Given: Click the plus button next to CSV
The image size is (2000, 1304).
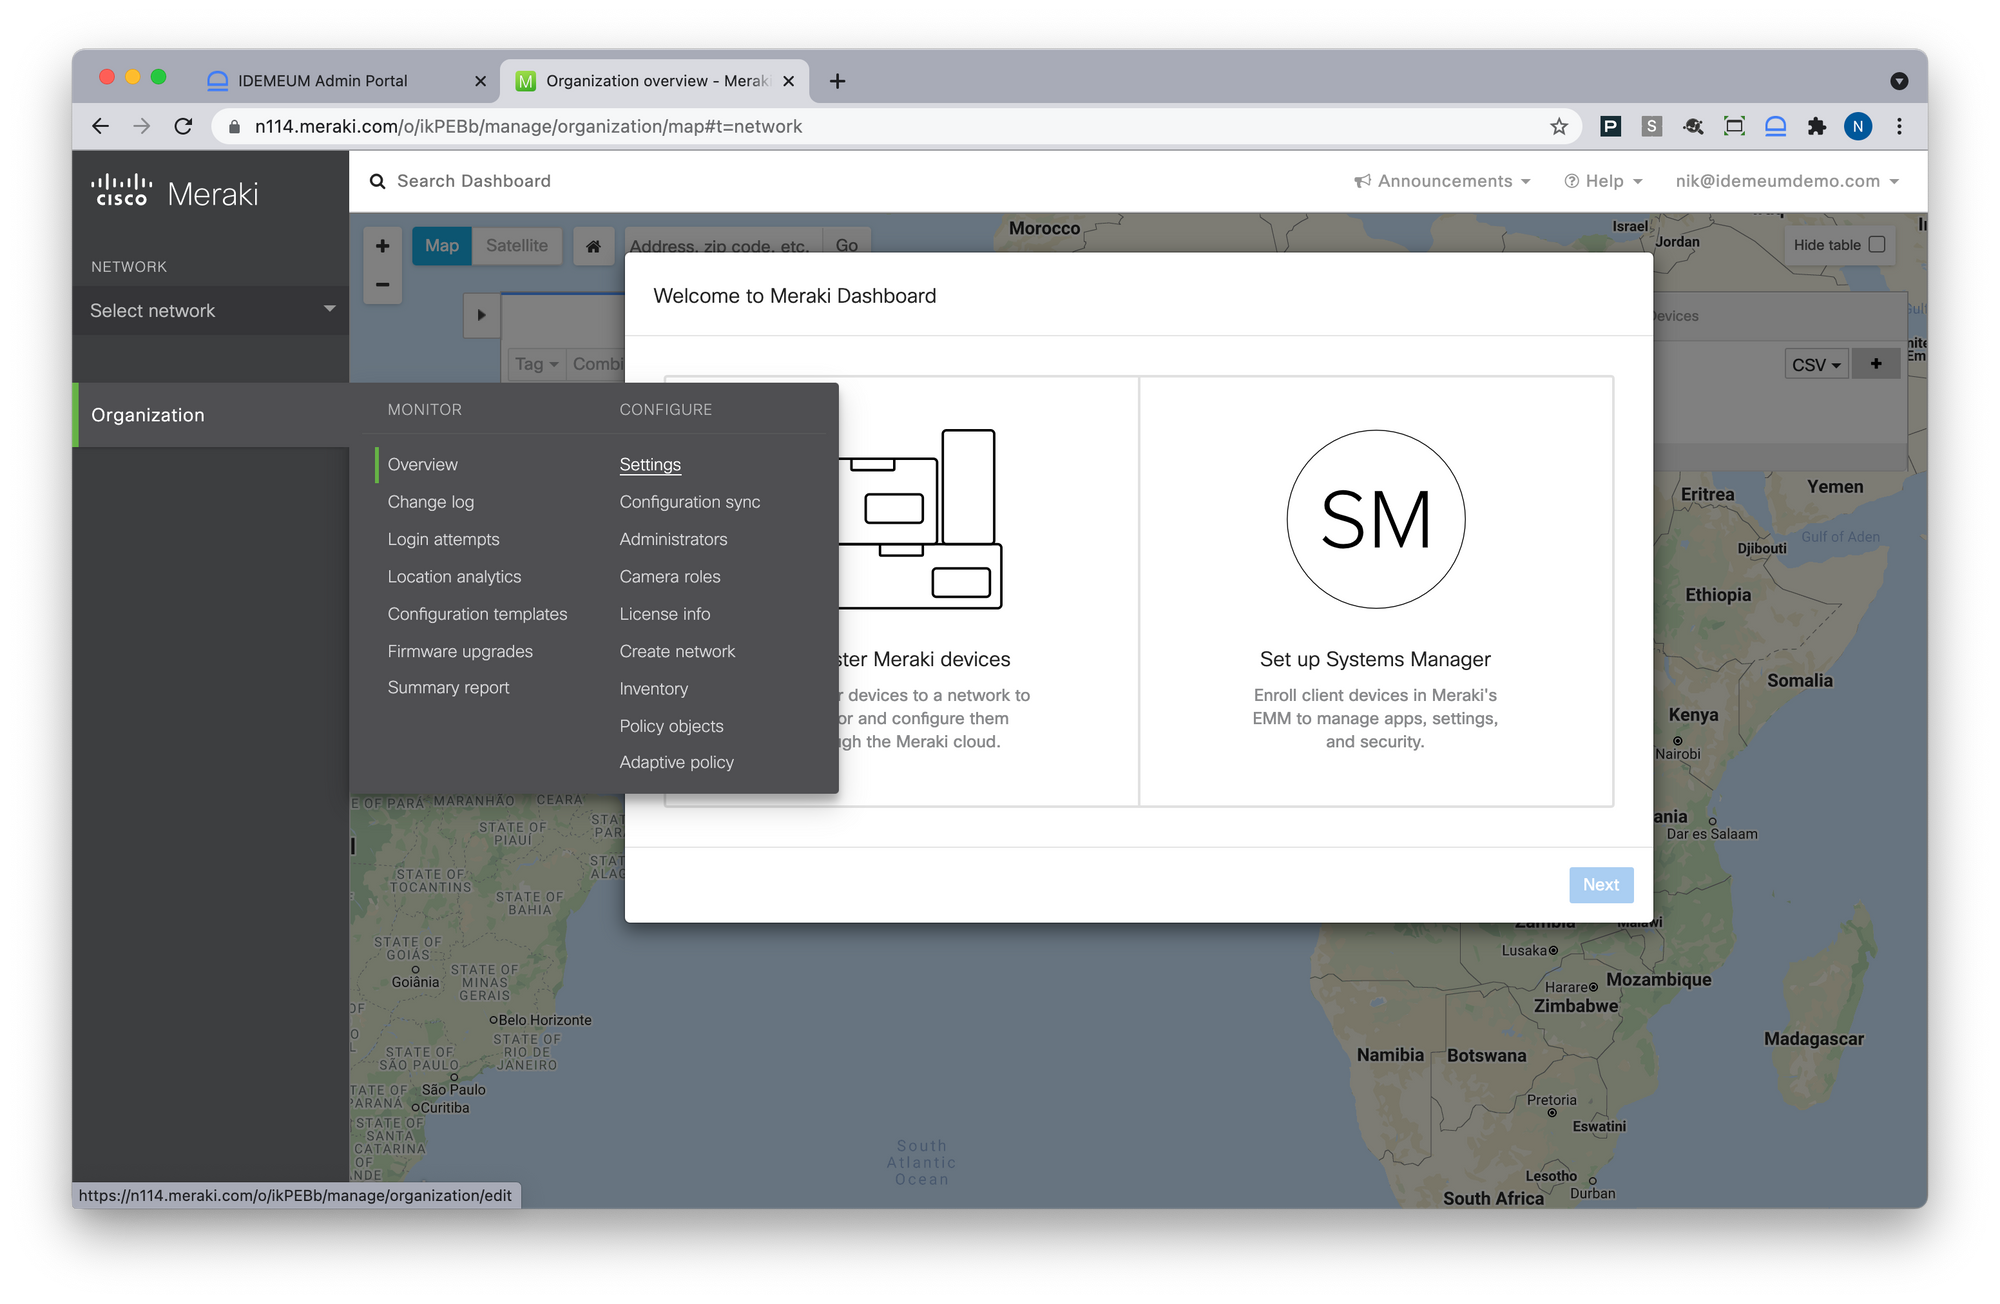Looking at the screenshot, I should tap(1876, 364).
